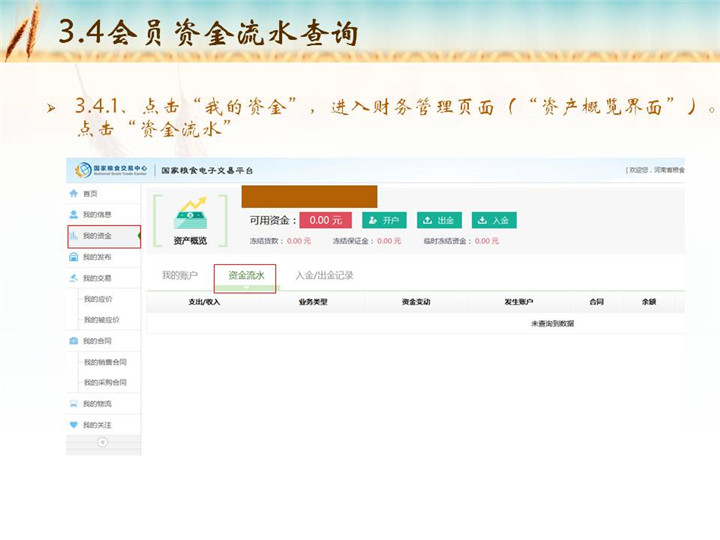Open the 我的销售合同 submenu item
720x540 pixels.
(105, 362)
